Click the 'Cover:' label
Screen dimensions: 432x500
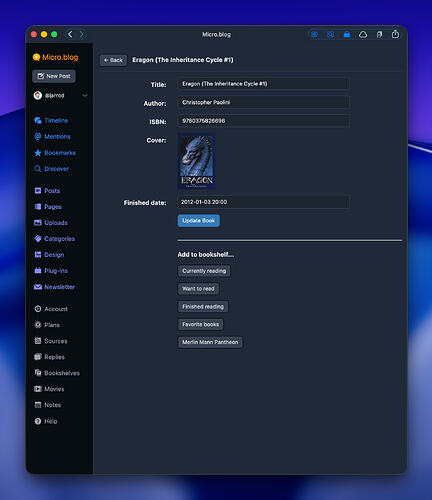(156, 140)
